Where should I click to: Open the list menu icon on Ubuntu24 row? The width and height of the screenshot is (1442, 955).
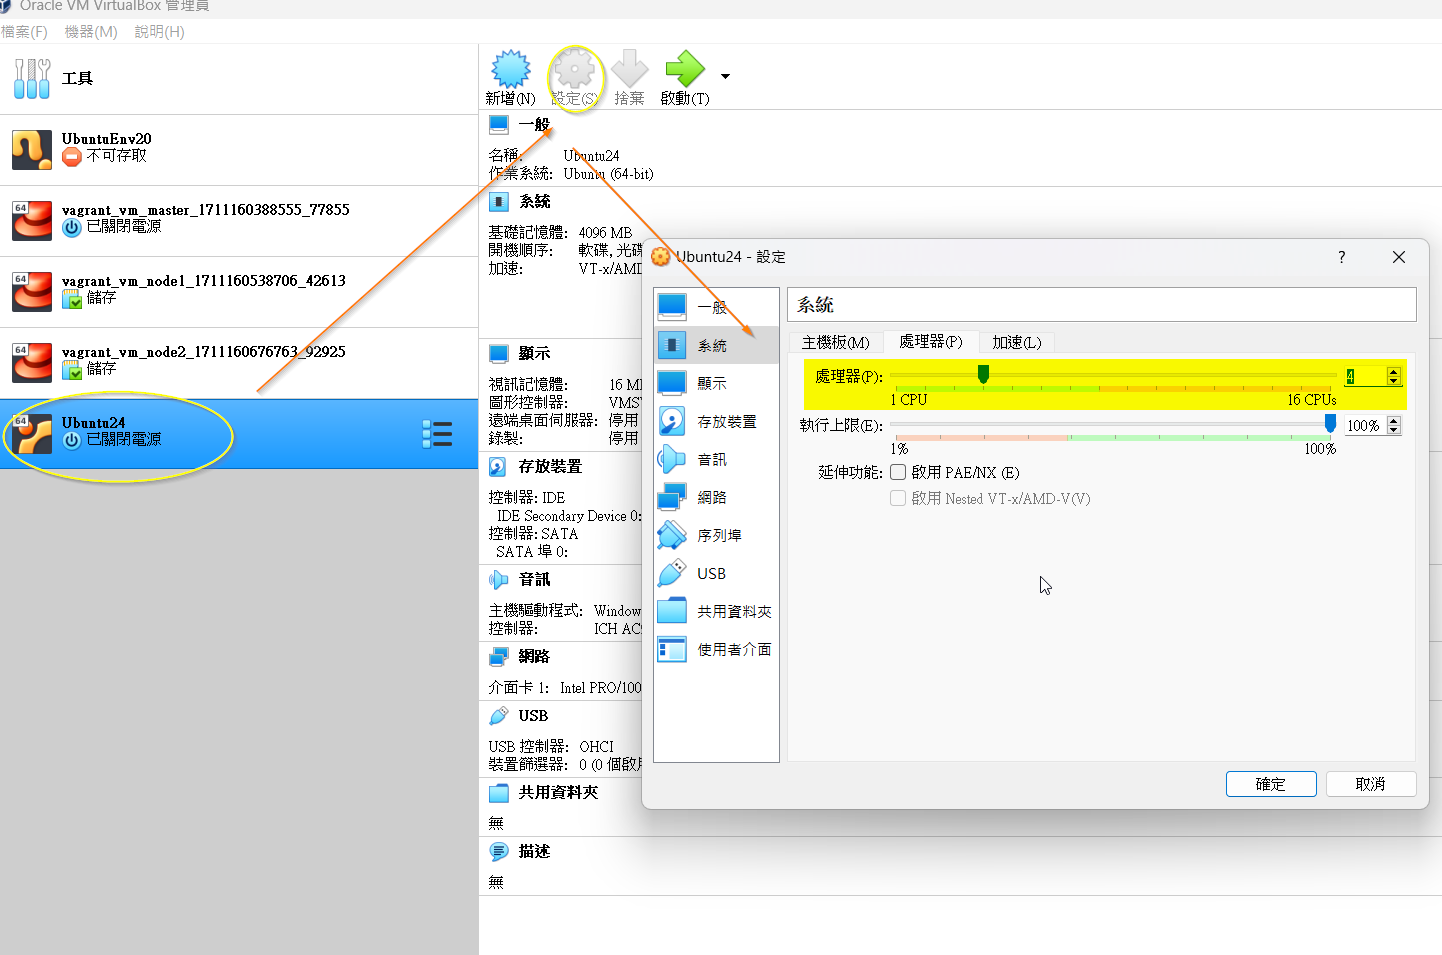(x=437, y=434)
